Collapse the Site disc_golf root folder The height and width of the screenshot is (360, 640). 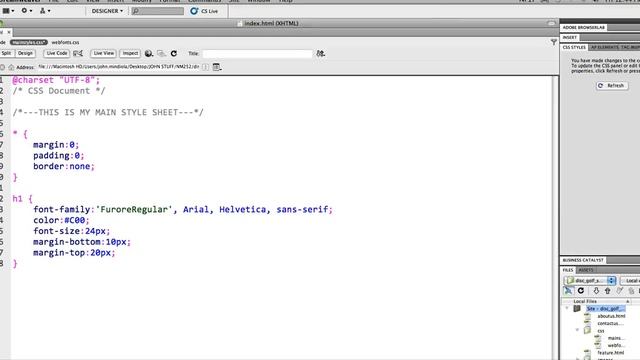(567, 309)
